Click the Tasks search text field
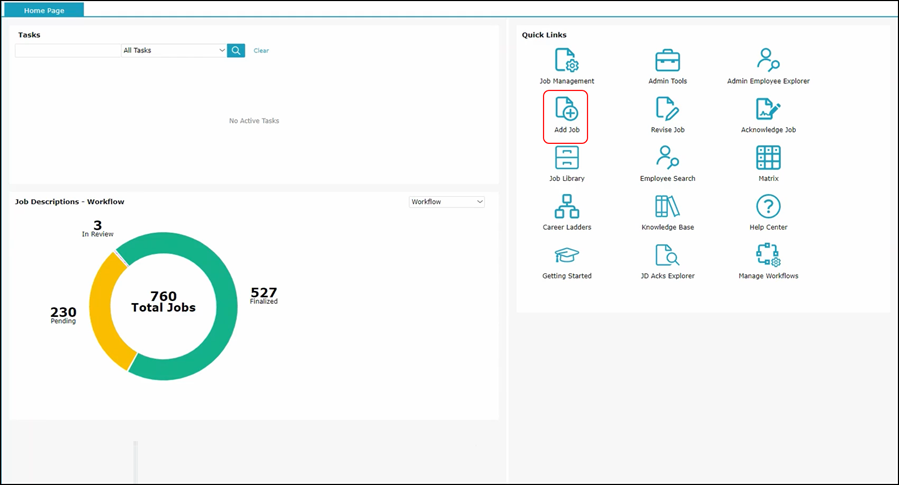The width and height of the screenshot is (899, 486). coord(68,50)
